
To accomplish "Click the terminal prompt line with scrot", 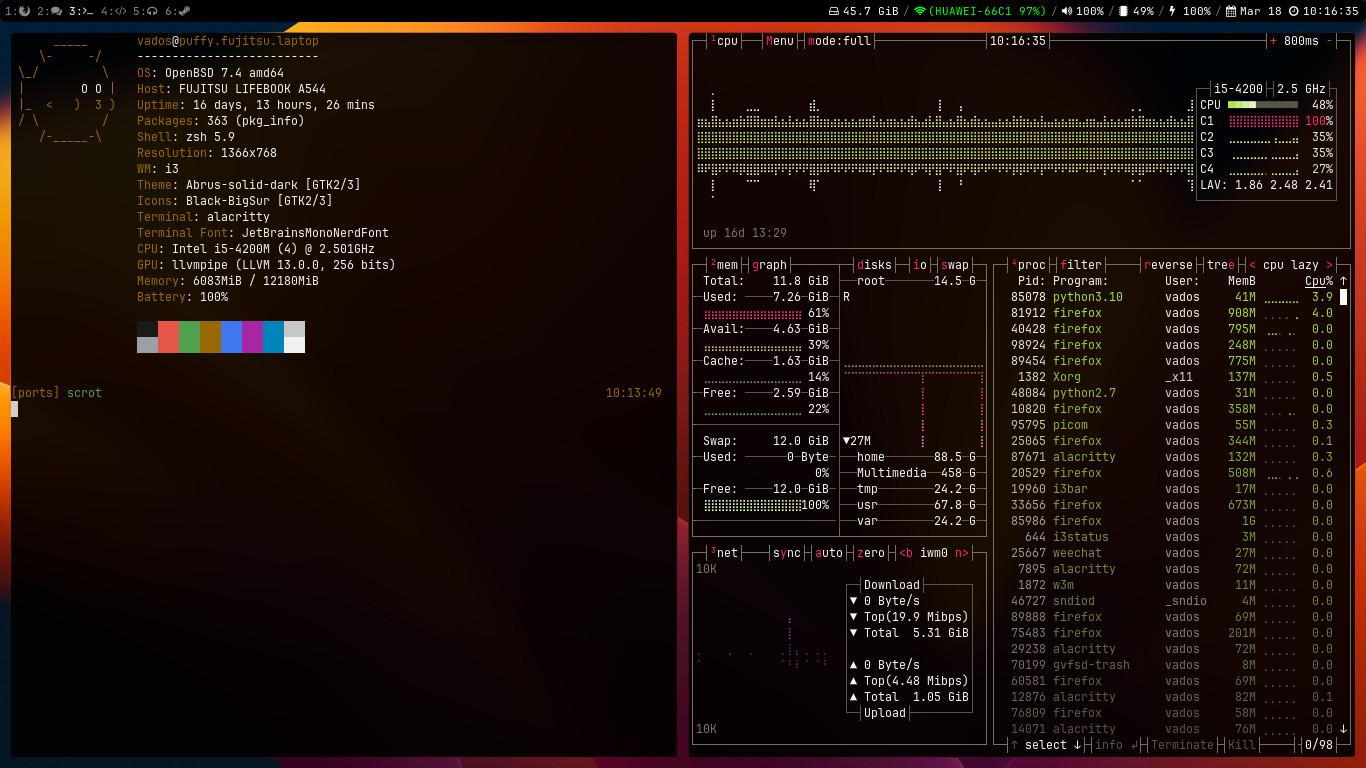I will (x=336, y=393).
